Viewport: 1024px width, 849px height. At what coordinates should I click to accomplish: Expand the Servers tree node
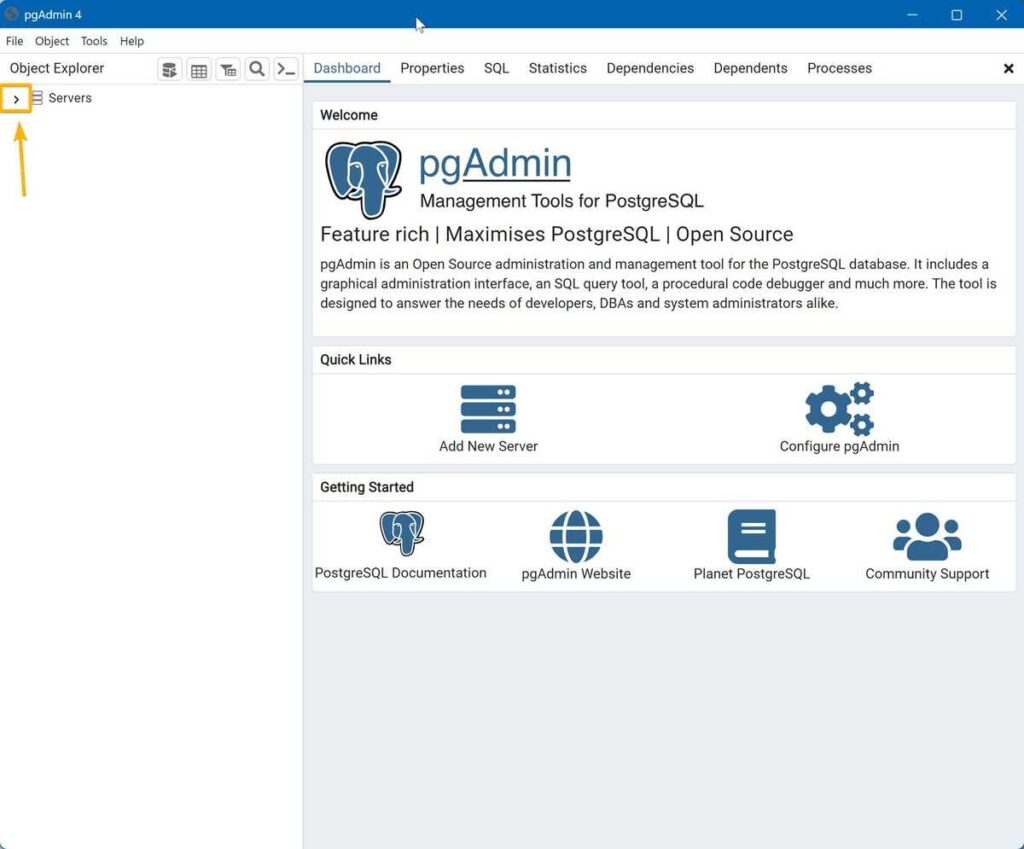click(x=16, y=99)
